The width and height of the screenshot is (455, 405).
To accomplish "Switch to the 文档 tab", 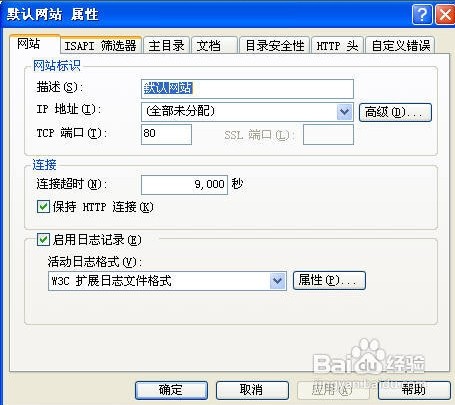I will pos(214,46).
